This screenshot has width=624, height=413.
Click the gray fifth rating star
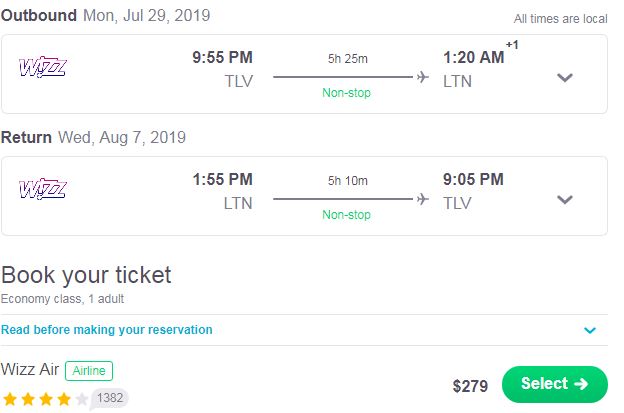pyautogui.click(x=82, y=399)
